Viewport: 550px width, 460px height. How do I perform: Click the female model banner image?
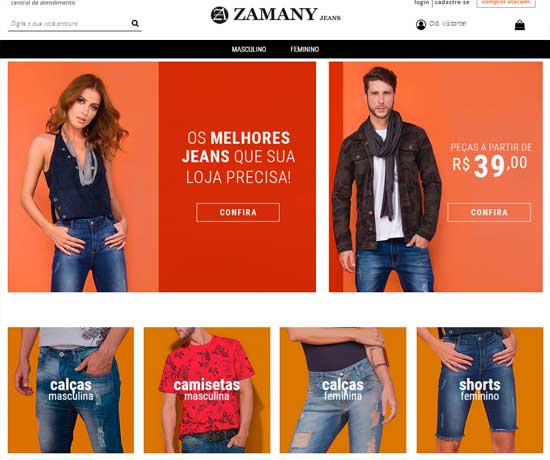click(x=83, y=177)
